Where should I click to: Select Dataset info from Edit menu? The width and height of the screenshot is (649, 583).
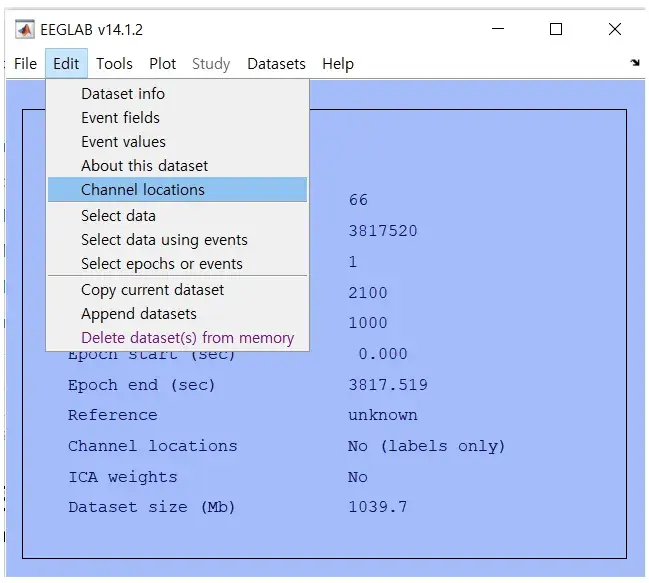(123, 94)
